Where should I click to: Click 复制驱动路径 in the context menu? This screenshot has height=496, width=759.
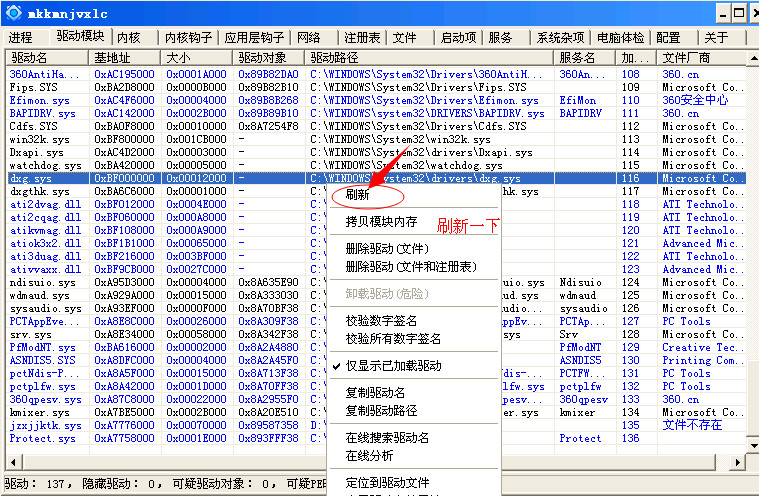381,410
